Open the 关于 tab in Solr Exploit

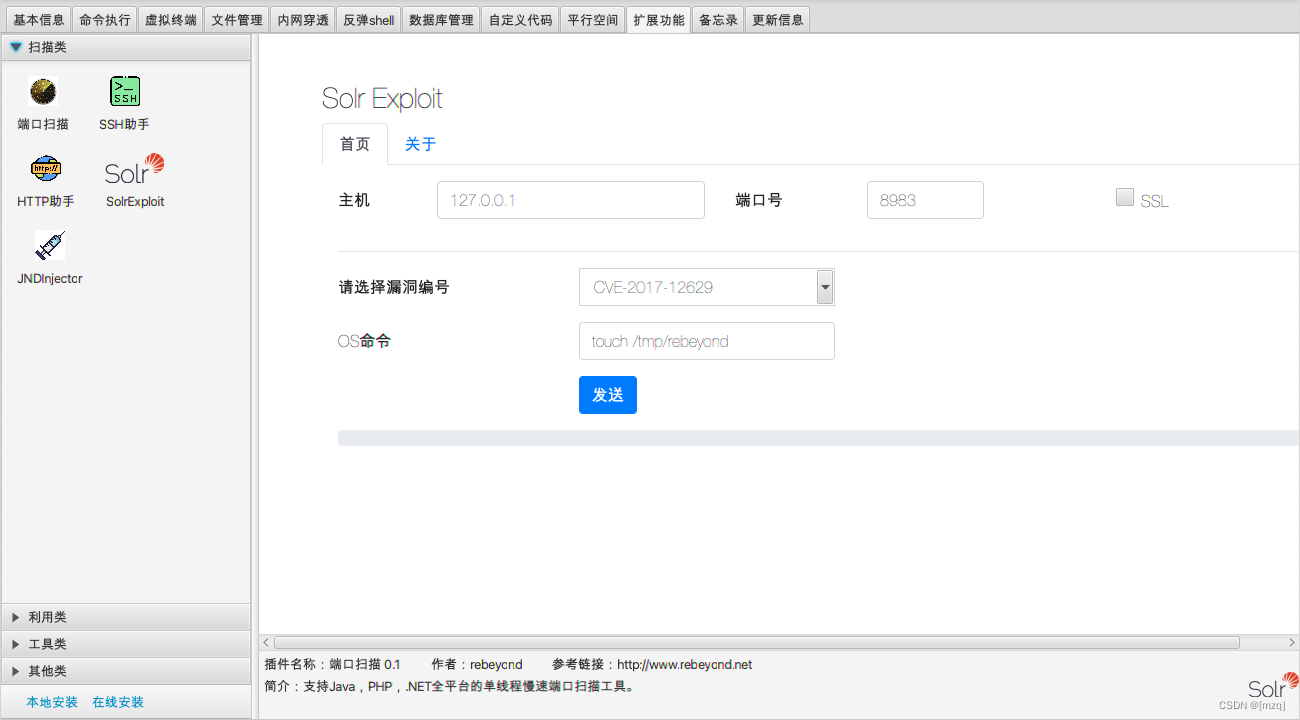pos(420,144)
